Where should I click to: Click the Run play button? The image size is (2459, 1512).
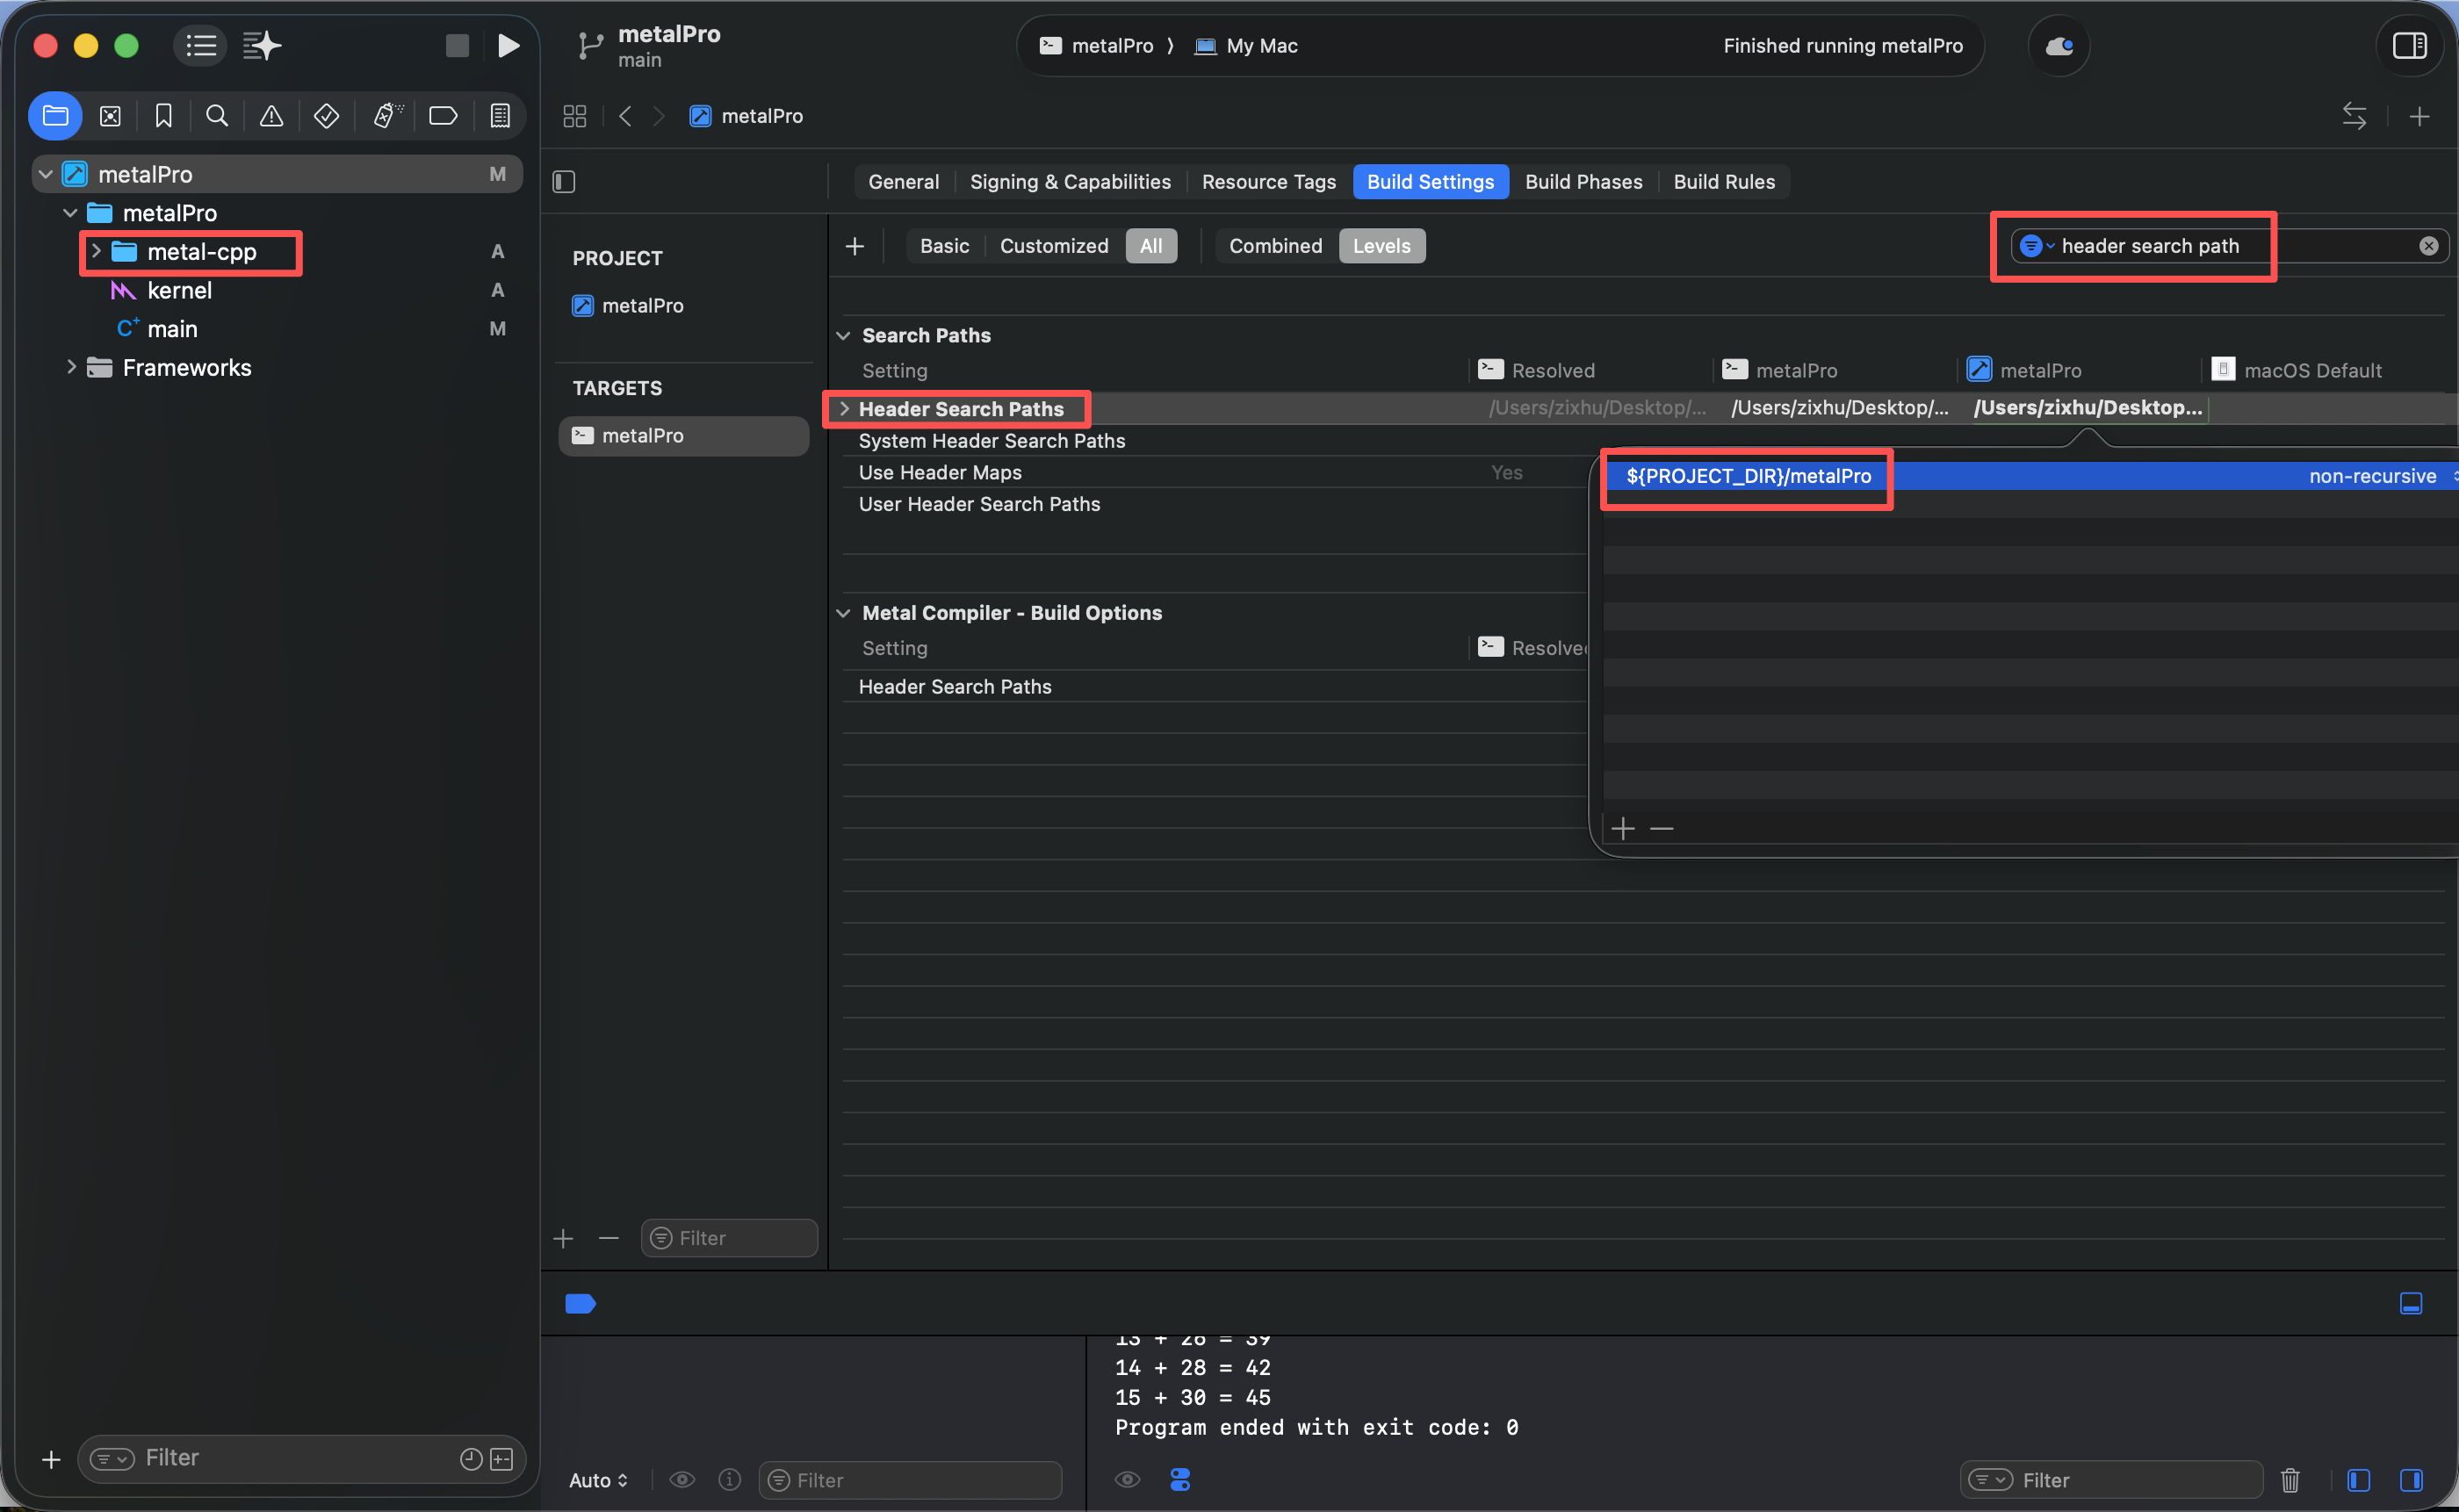click(508, 46)
